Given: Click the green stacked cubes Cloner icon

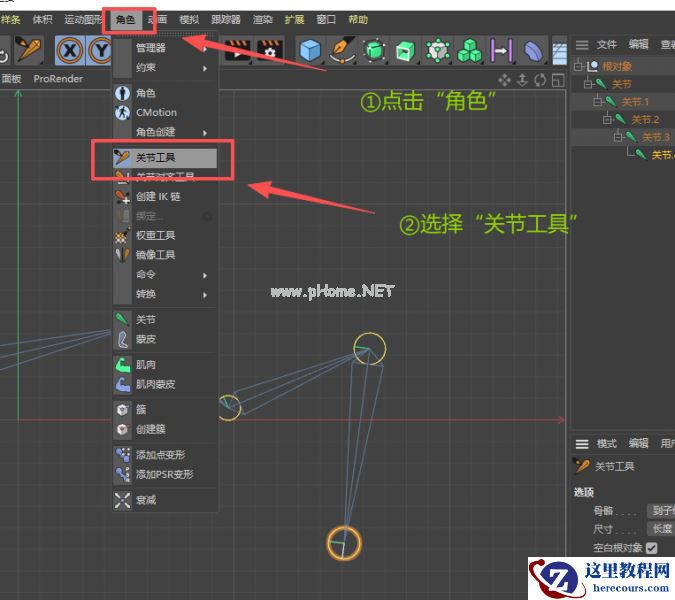Looking at the screenshot, I should 469,50.
